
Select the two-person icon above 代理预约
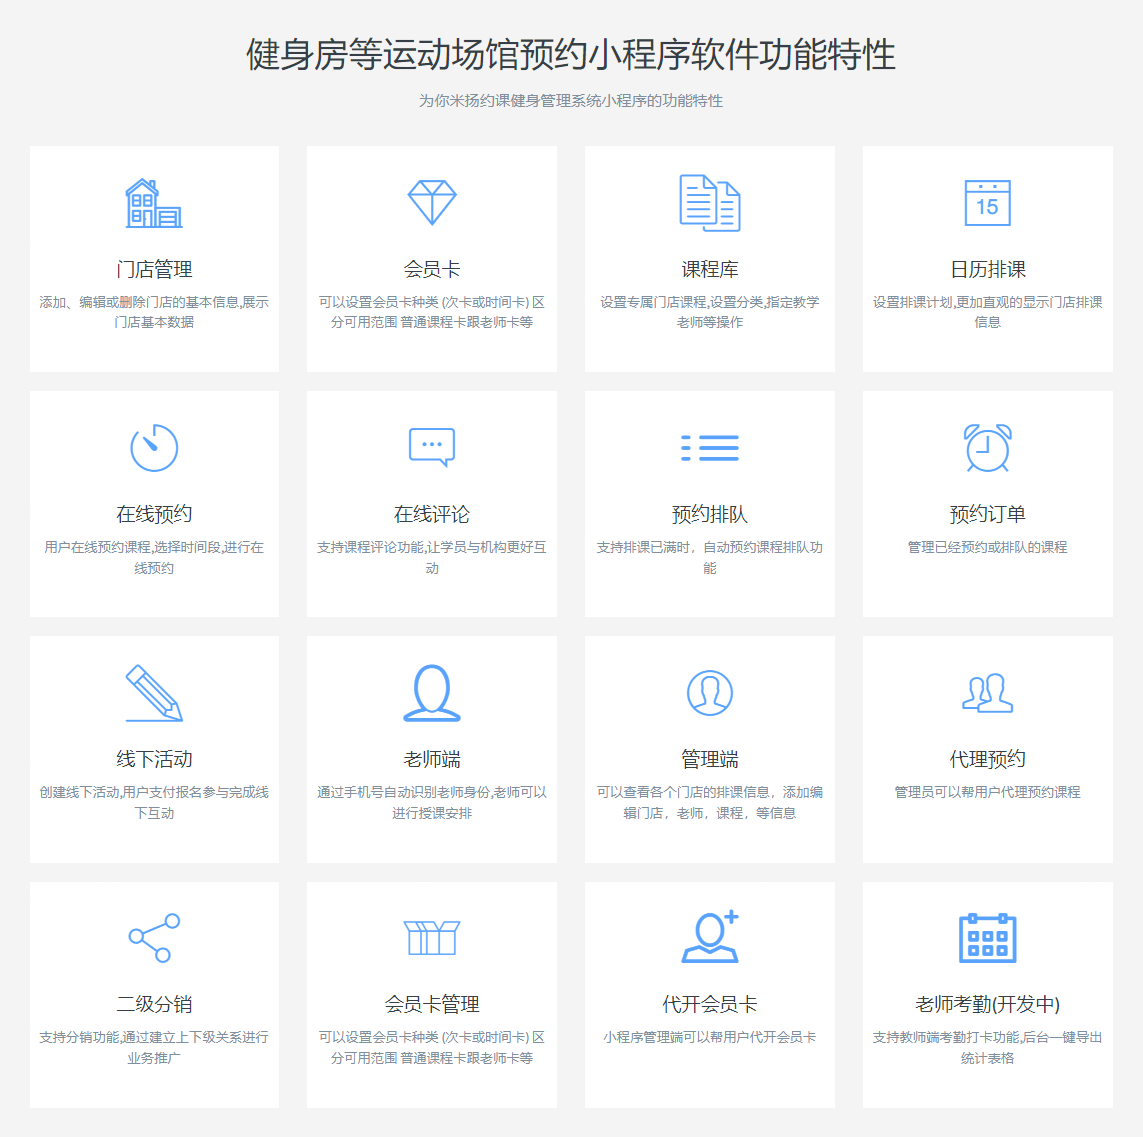click(x=987, y=693)
